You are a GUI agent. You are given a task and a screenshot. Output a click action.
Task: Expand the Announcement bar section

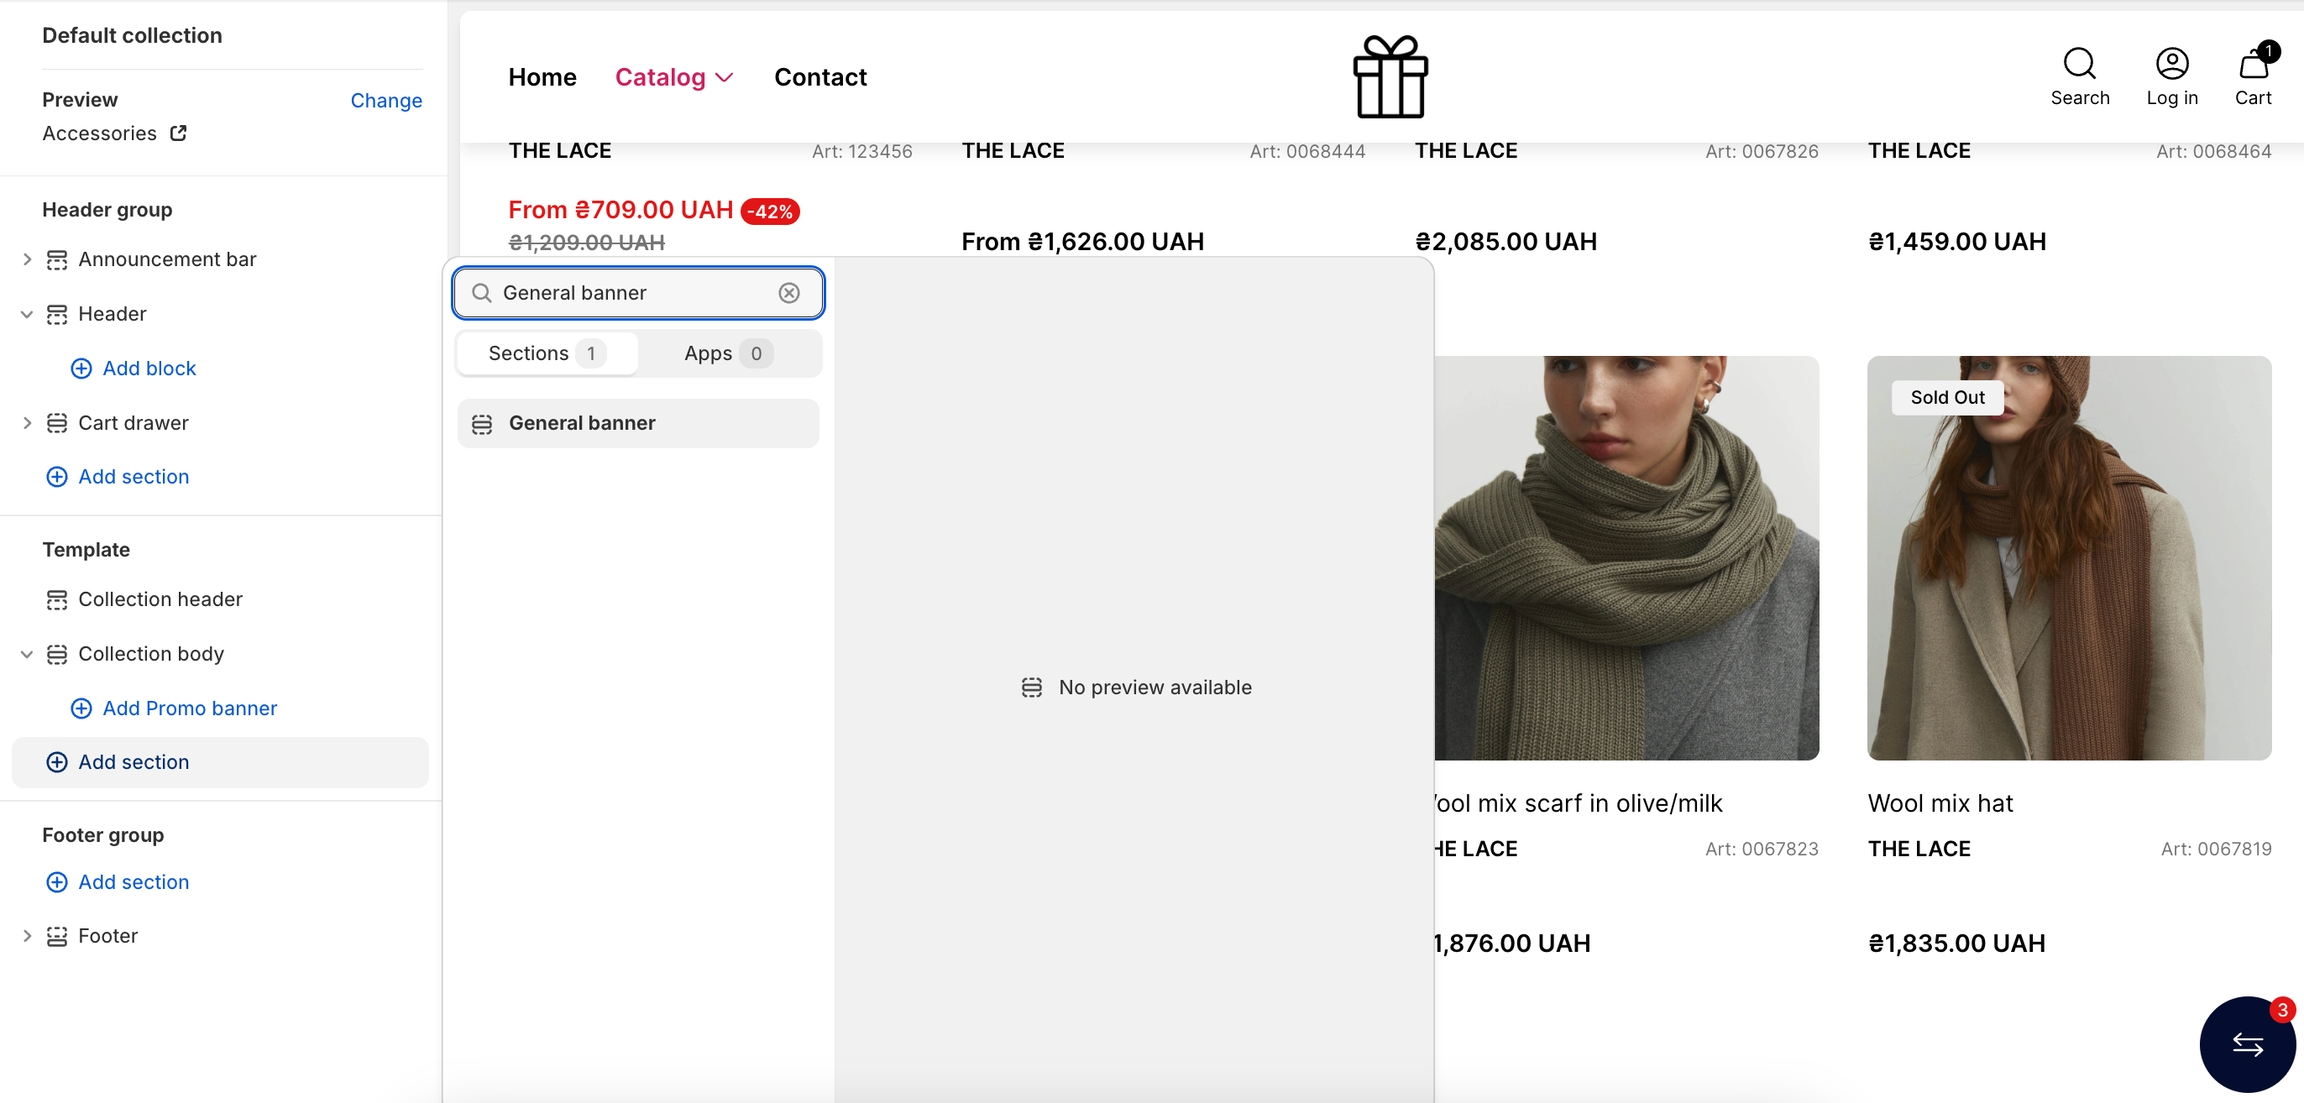pos(27,260)
